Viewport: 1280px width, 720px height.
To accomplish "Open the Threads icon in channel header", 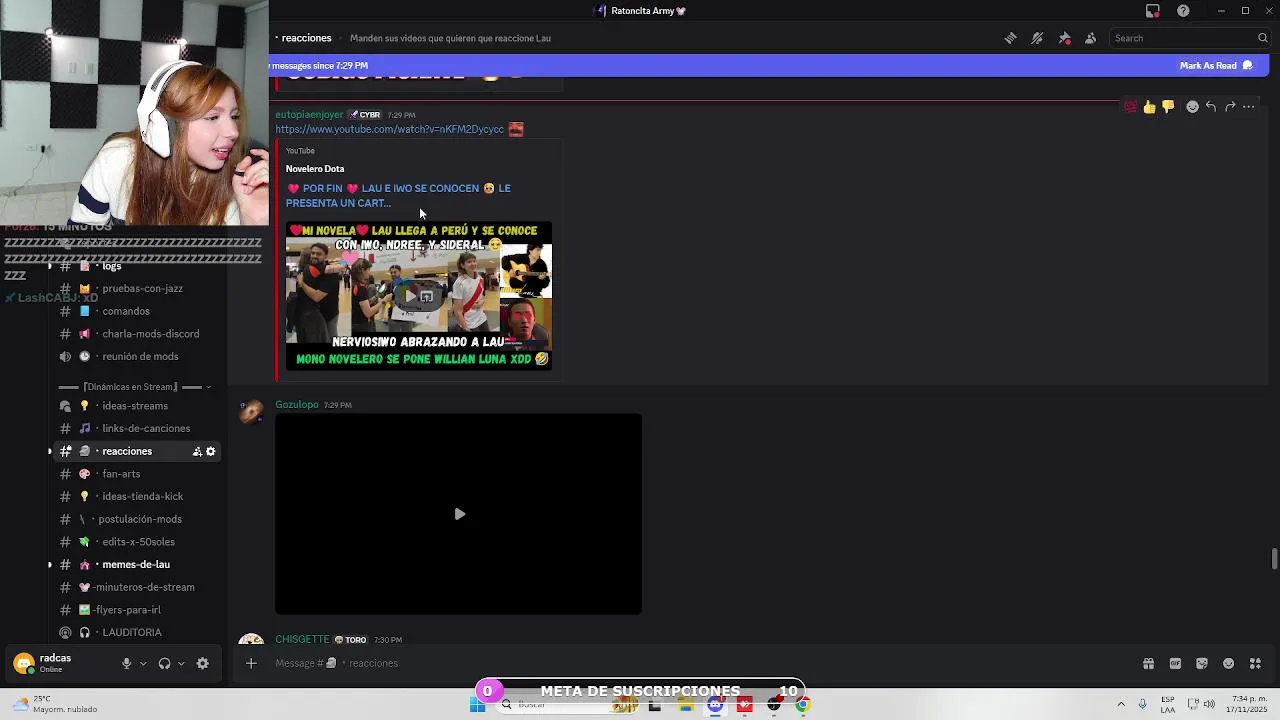I will click(1011, 38).
